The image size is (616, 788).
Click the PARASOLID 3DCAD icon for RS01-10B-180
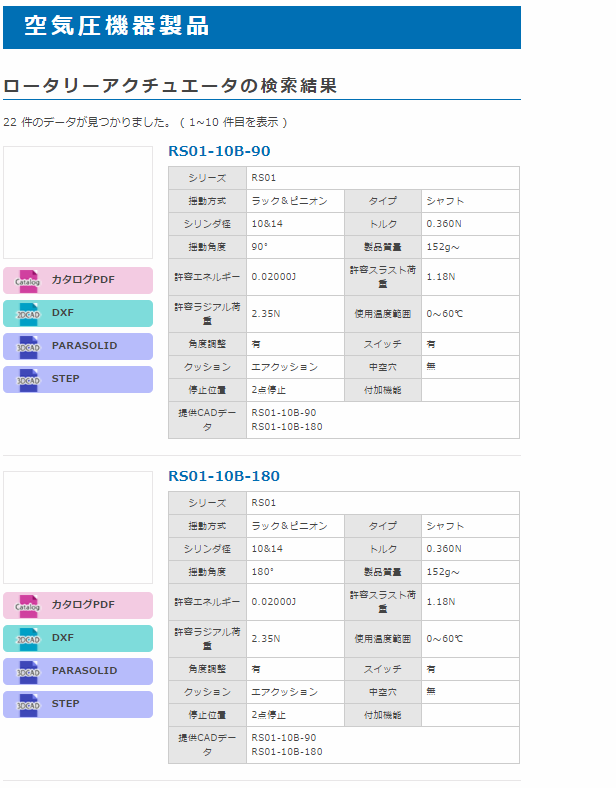(28, 671)
